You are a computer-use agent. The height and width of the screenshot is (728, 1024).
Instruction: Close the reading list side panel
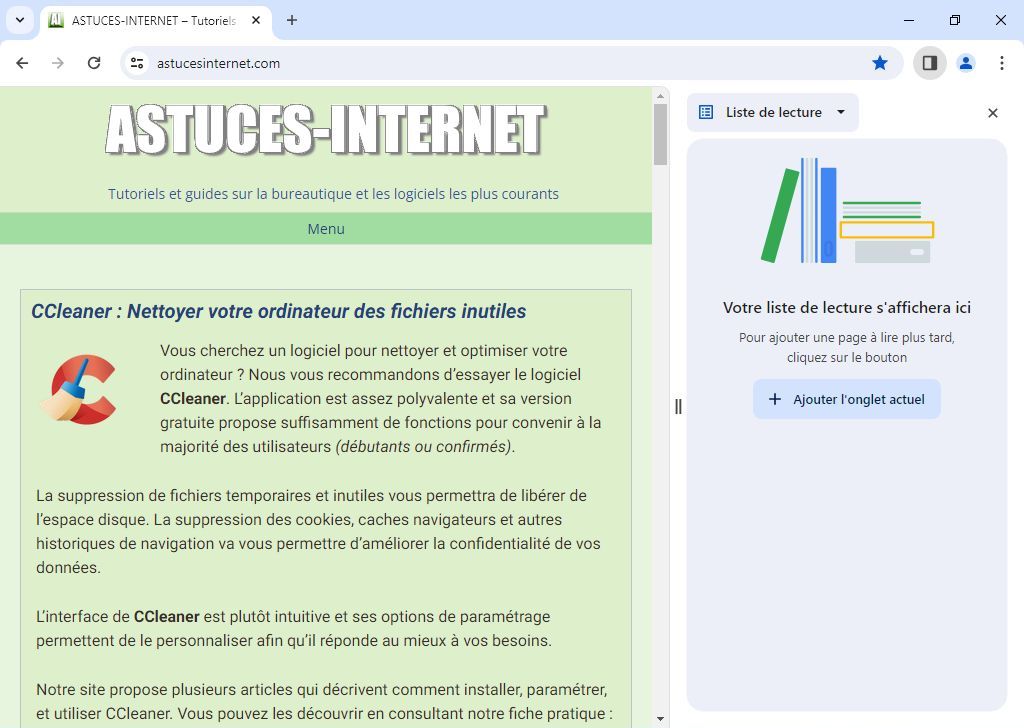point(992,113)
